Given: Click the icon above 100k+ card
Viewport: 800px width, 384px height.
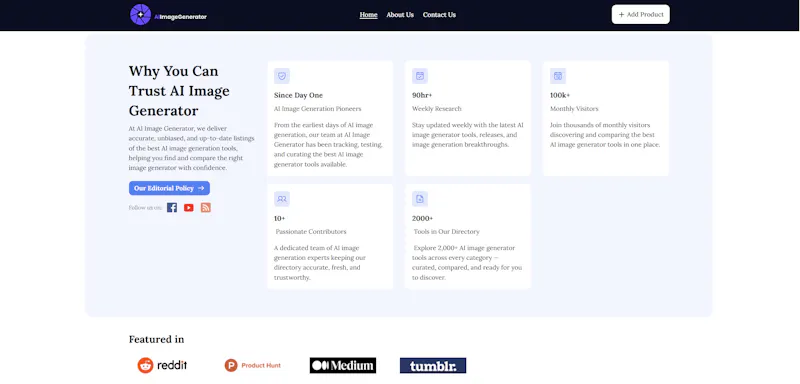Looking at the screenshot, I should [x=558, y=76].
